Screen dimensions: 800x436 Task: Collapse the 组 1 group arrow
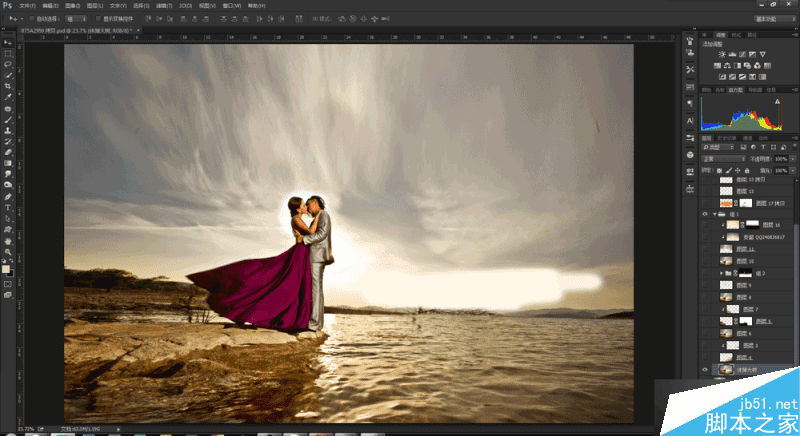pos(714,214)
